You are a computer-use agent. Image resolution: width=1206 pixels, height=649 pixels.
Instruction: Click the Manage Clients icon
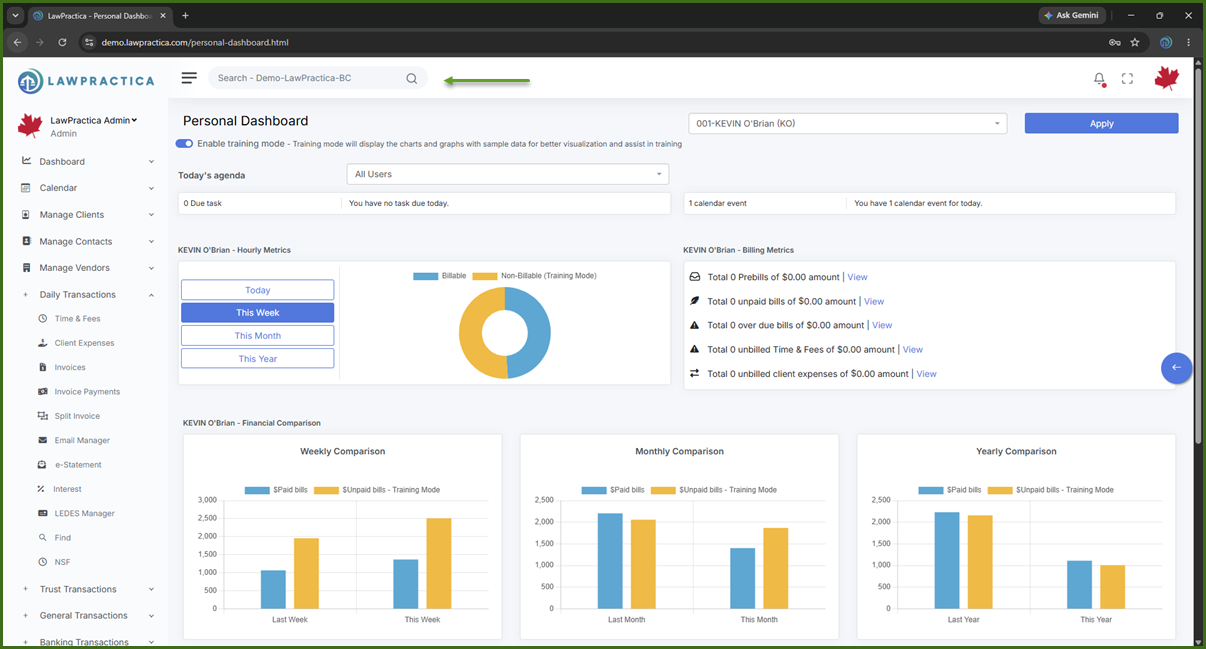pyautogui.click(x=27, y=214)
